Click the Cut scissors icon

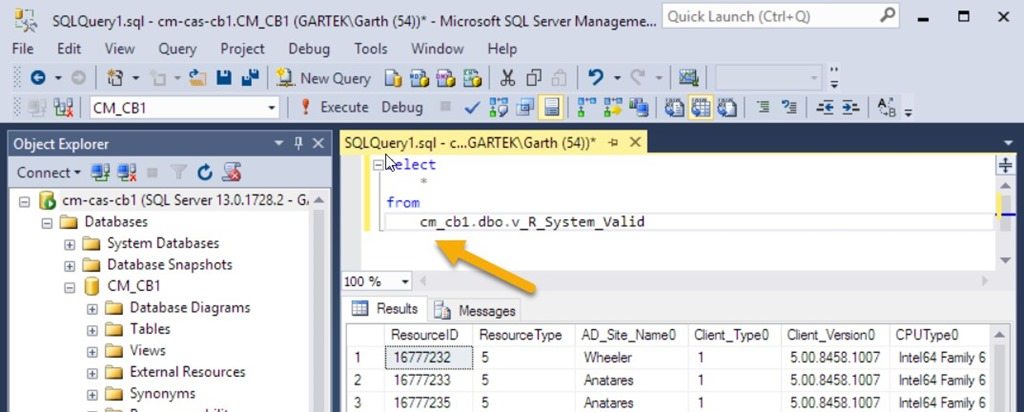pyautogui.click(x=507, y=78)
